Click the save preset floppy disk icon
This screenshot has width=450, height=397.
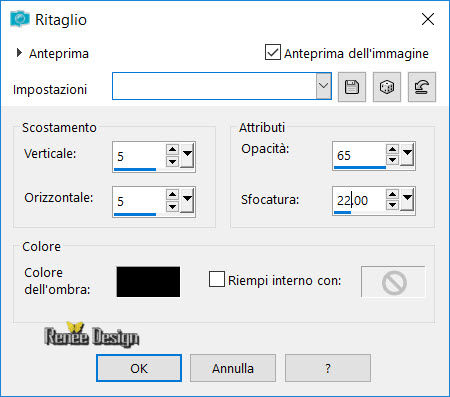(x=352, y=87)
